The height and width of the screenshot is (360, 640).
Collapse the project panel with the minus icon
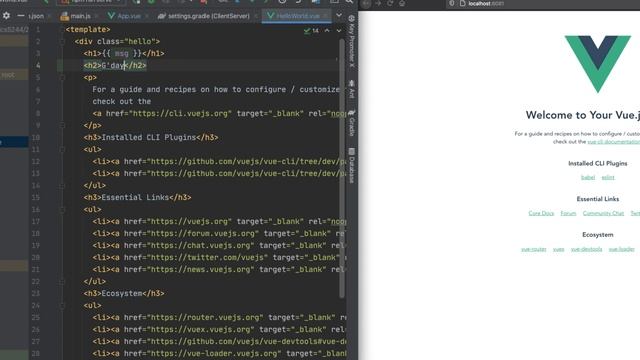tap(20, 16)
